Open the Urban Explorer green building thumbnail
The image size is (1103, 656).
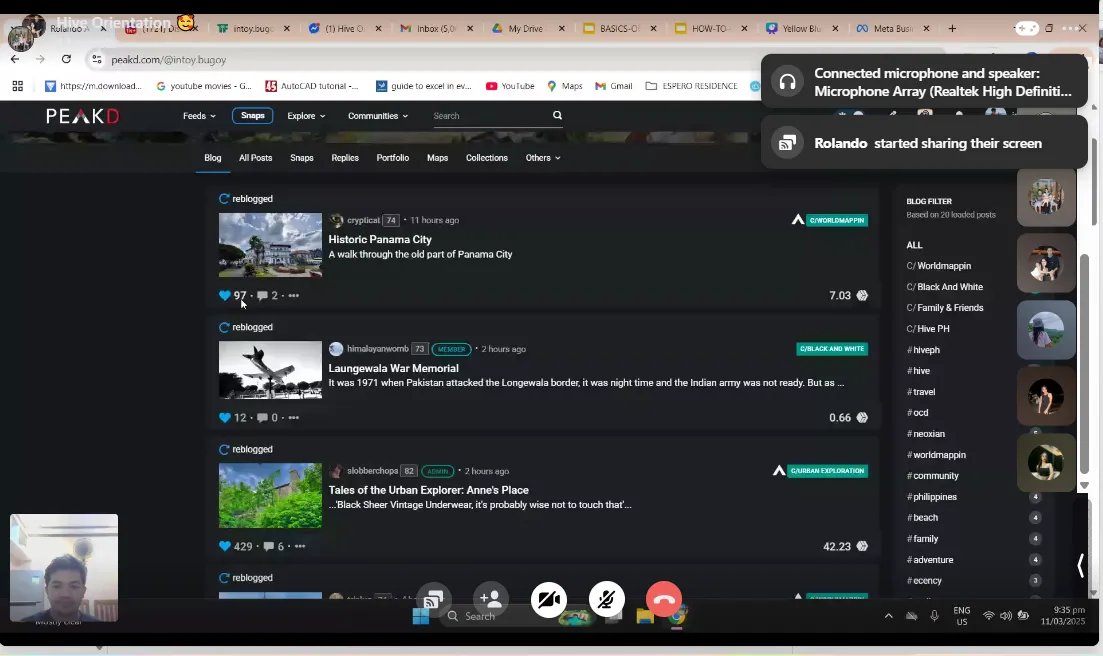coord(270,495)
